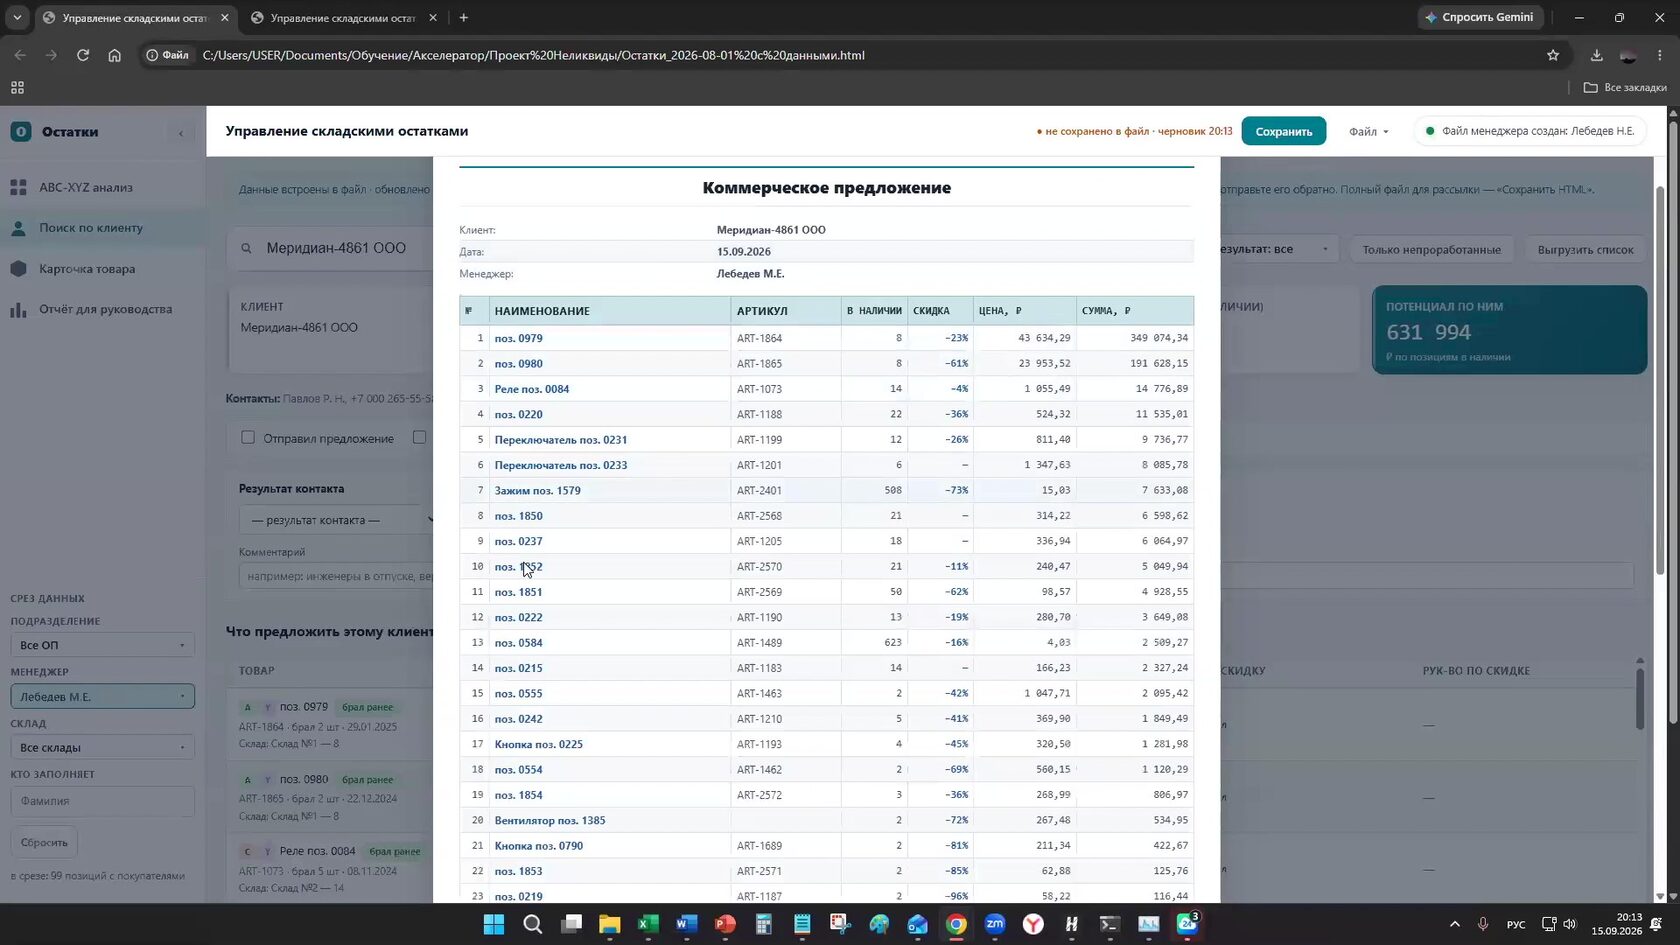Viewport: 1680px width, 945px height.
Task: Open the Склад Все склады dropdown
Action: pos(102,747)
